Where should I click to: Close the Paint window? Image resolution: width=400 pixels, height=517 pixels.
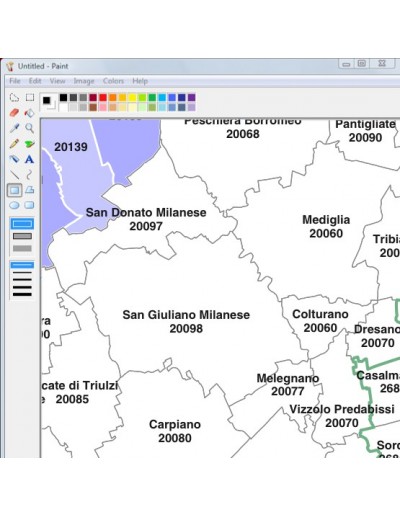[382, 64]
